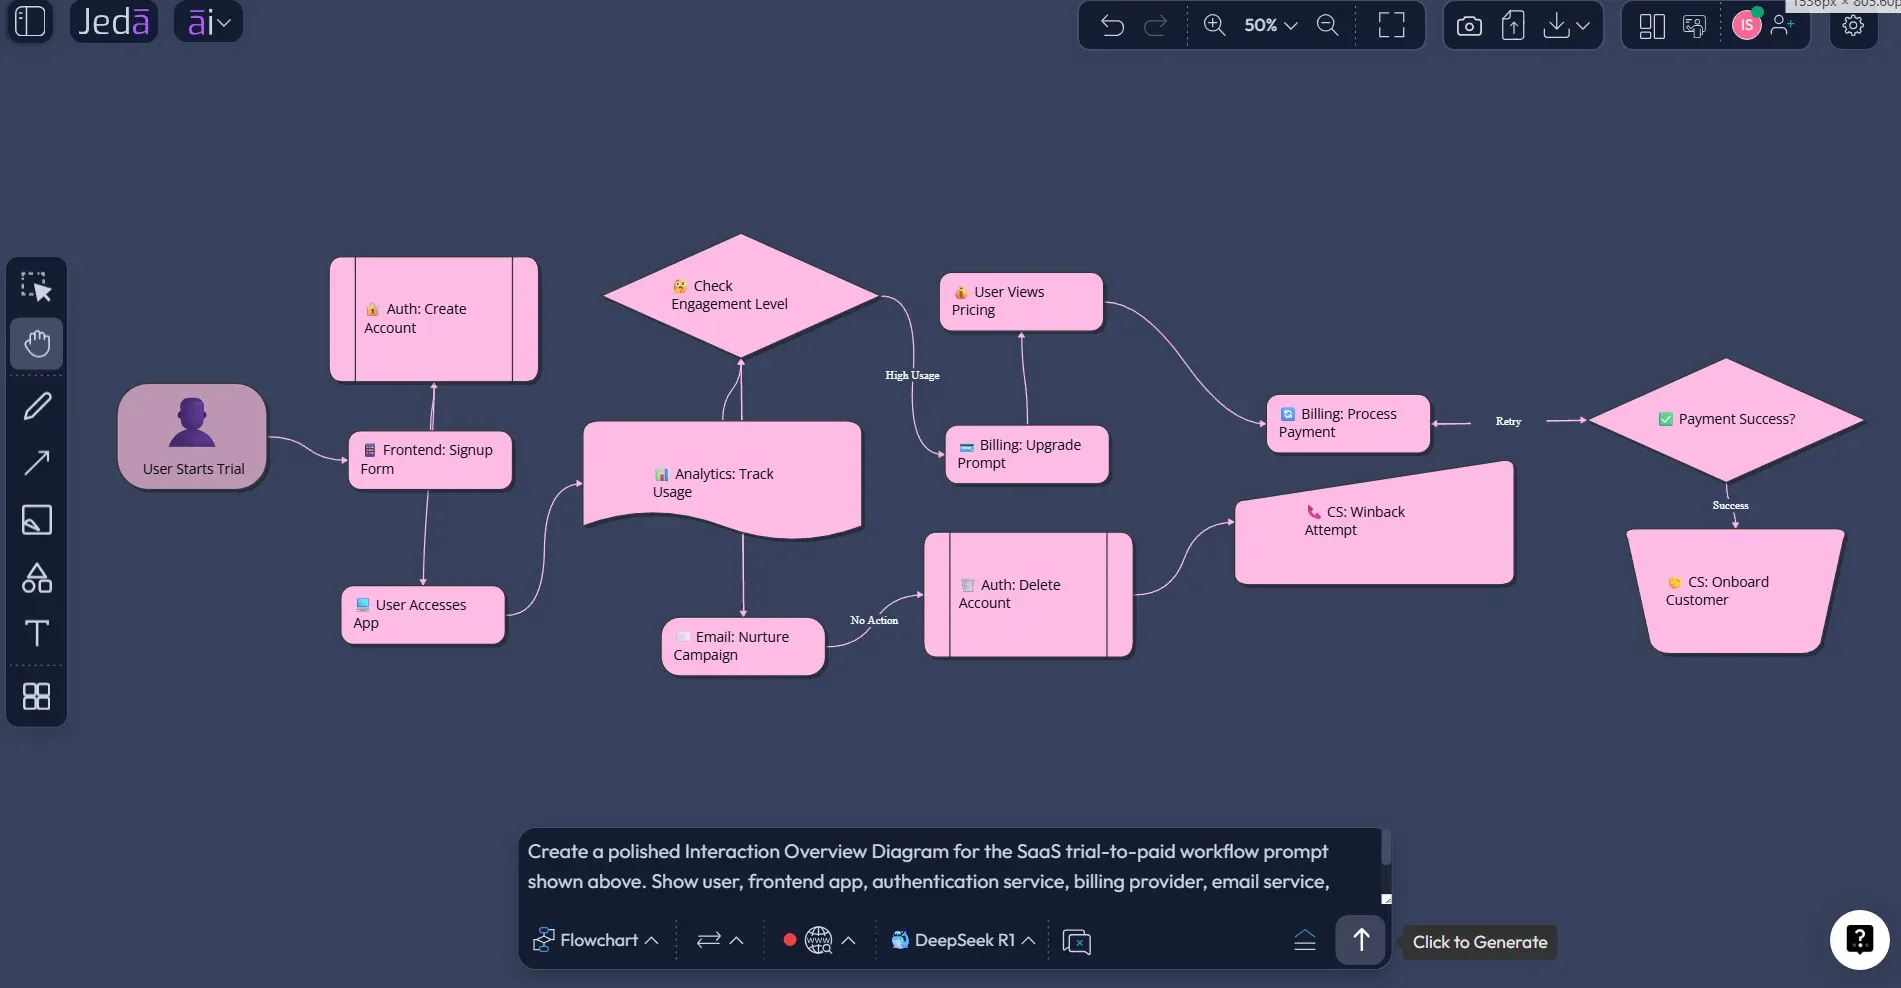Select the Payment Success? diamond
1901x988 pixels.
click(x=1726, y=419)
